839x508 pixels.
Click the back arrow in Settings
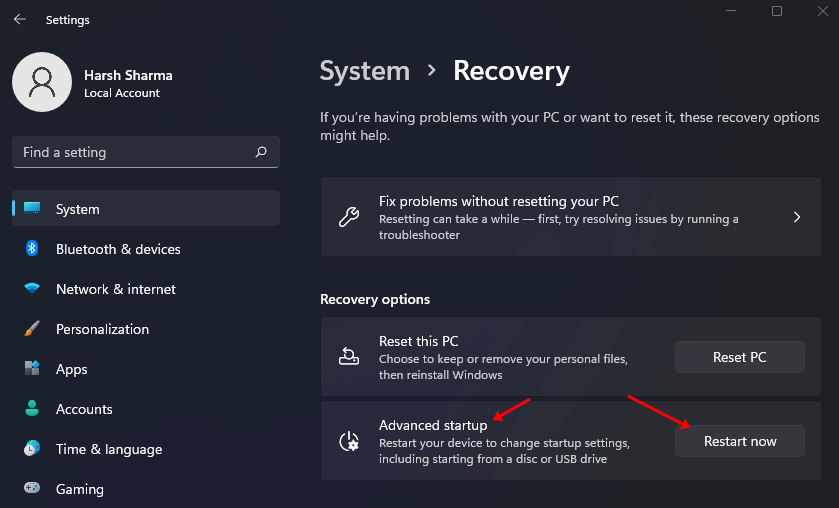[x=19, y=19]
